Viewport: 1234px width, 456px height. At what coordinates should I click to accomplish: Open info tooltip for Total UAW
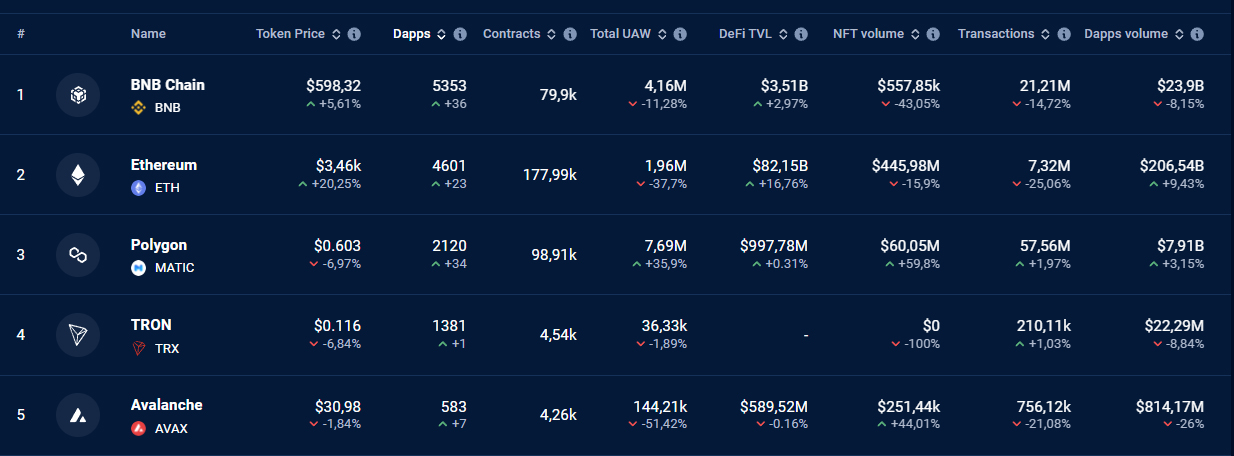point(680,34)
